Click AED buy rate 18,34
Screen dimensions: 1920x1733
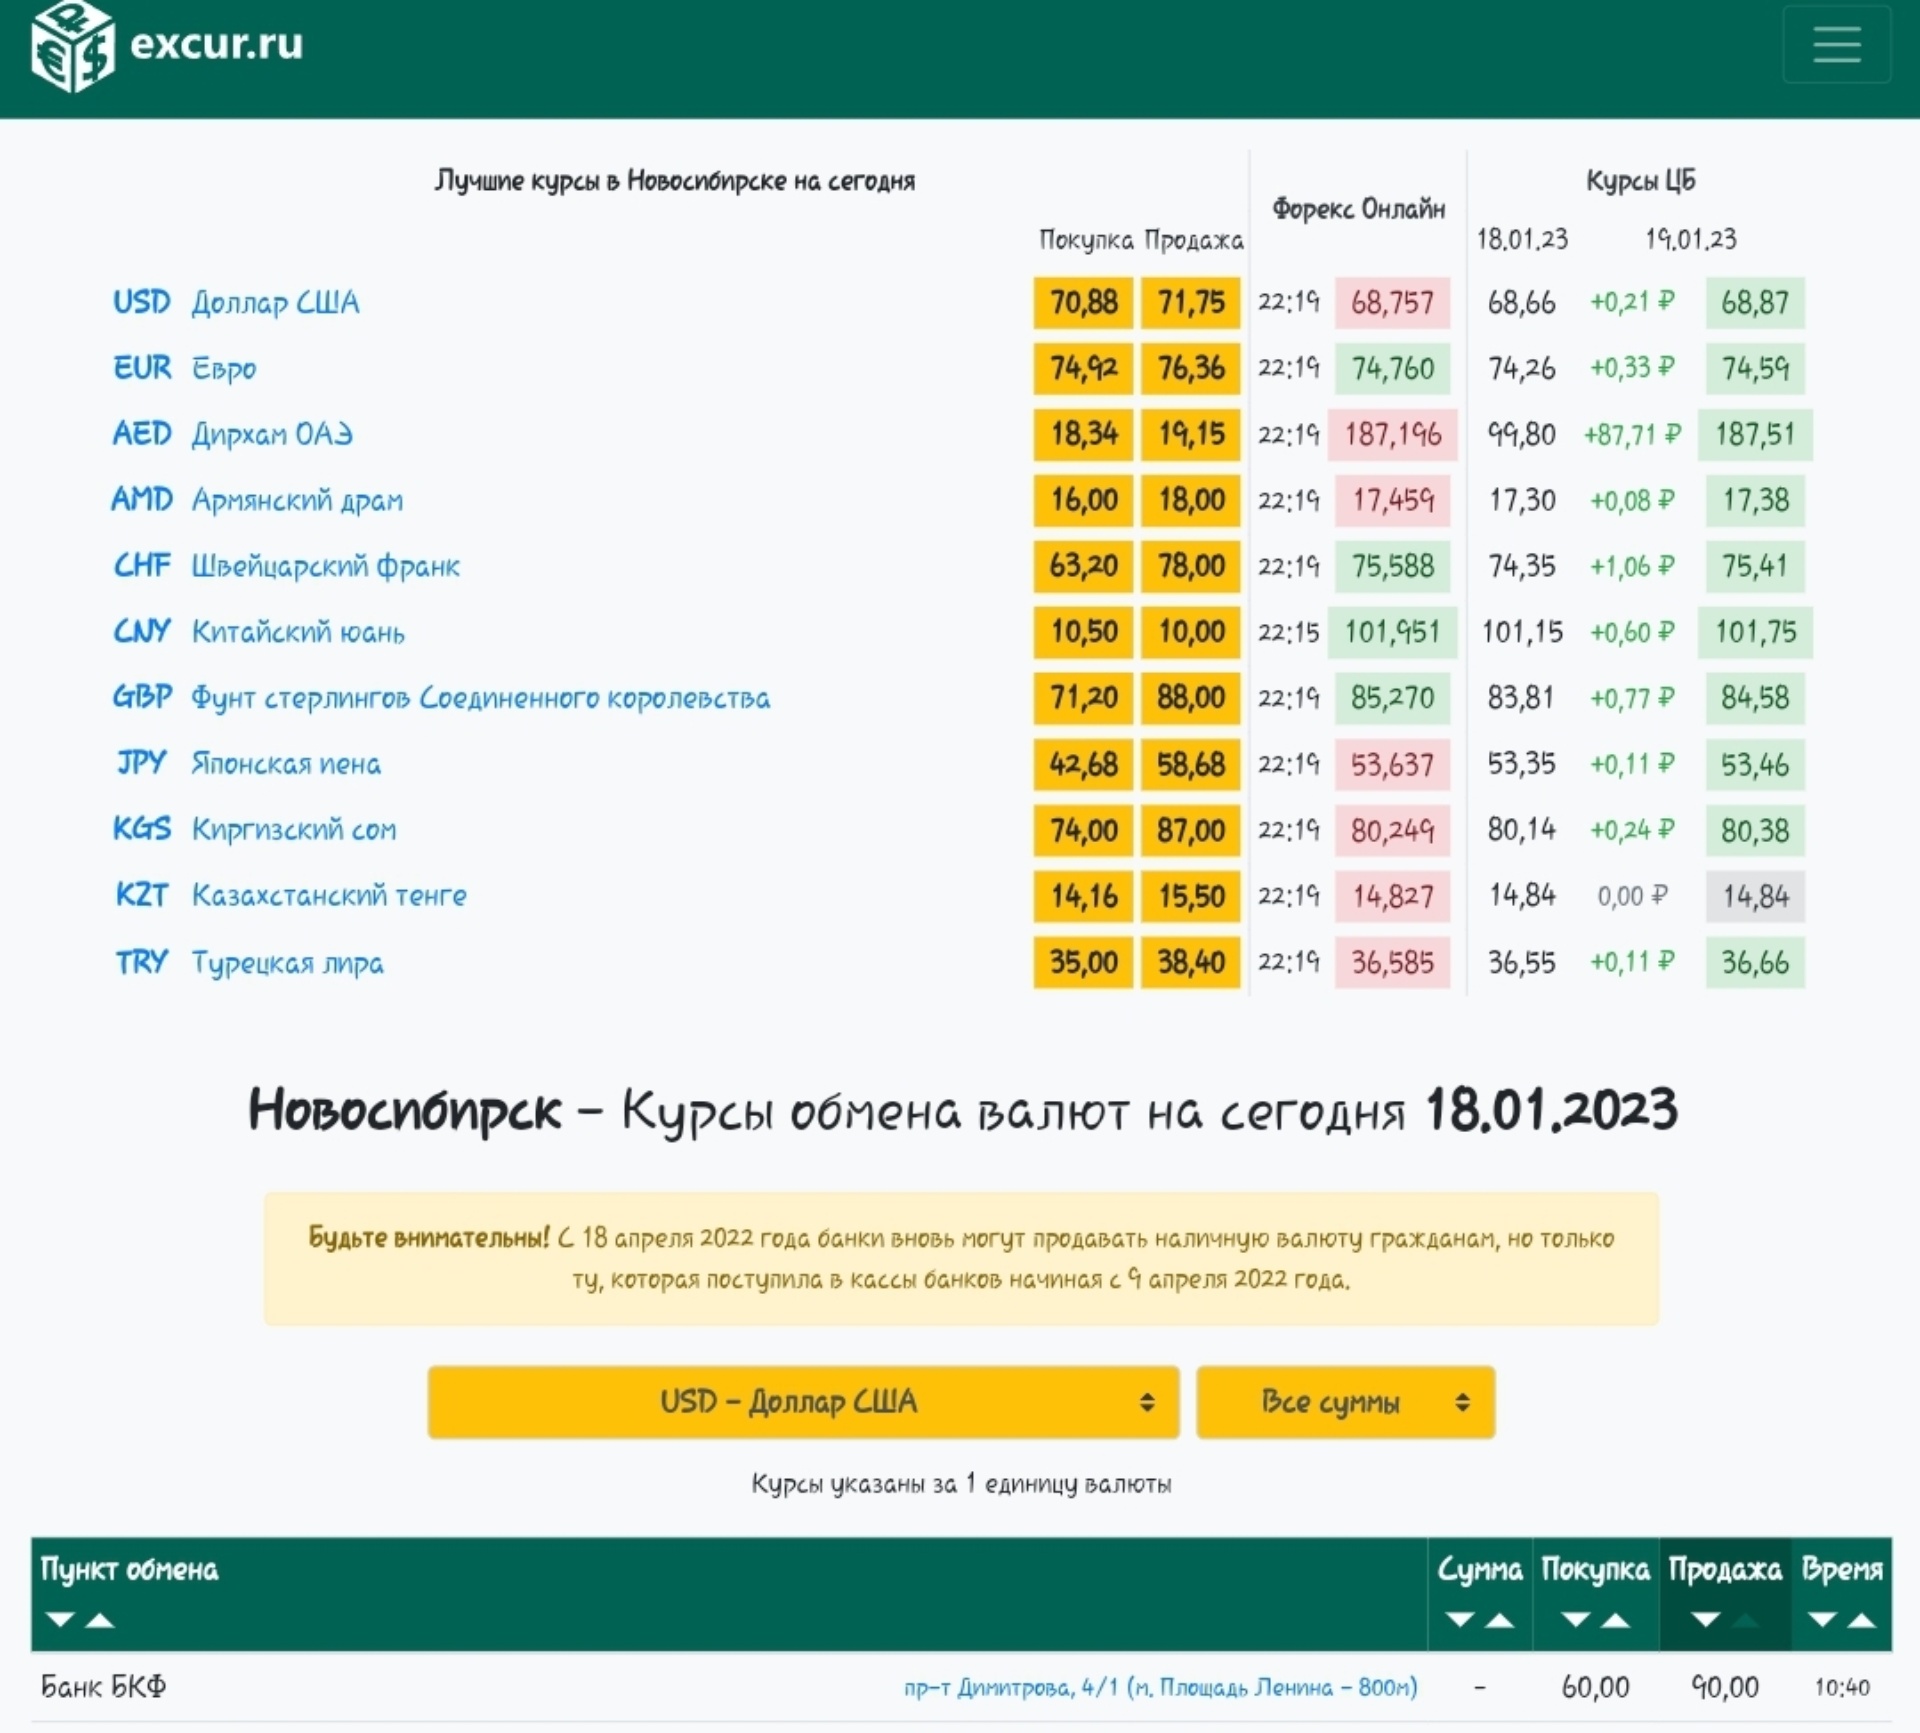click(1083, 434)
